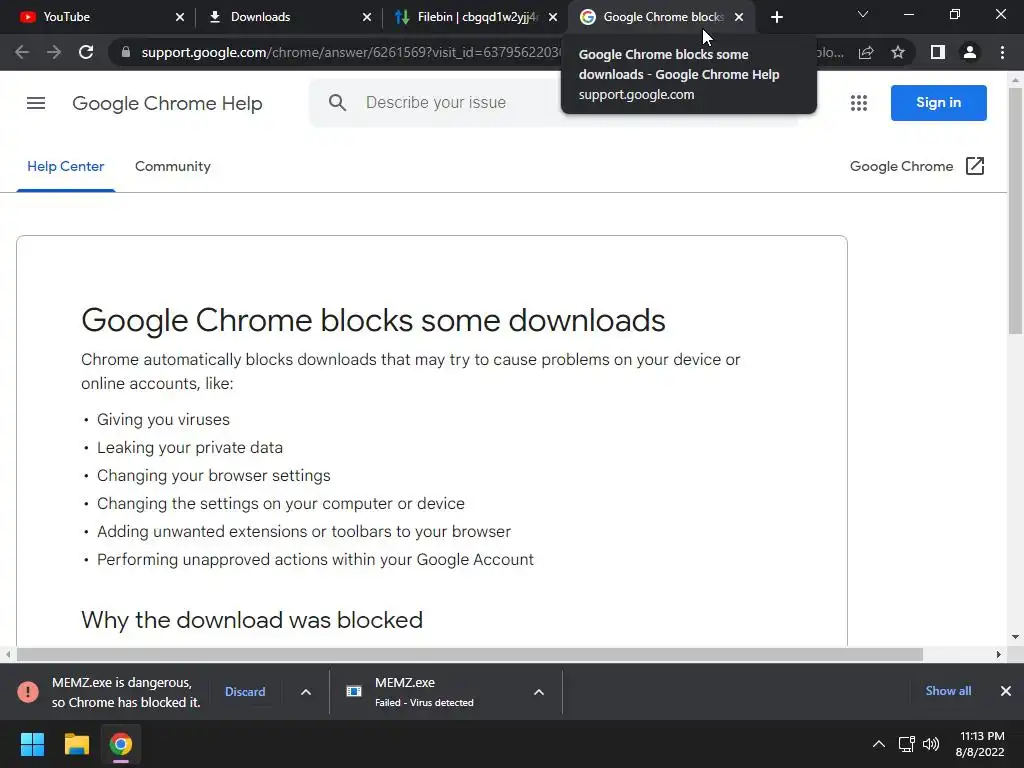Click the 'Google Chrome blocks some downloads' heading
Image resolution: width=1024 pixels, height=768 pixels.
coord(373,321)
